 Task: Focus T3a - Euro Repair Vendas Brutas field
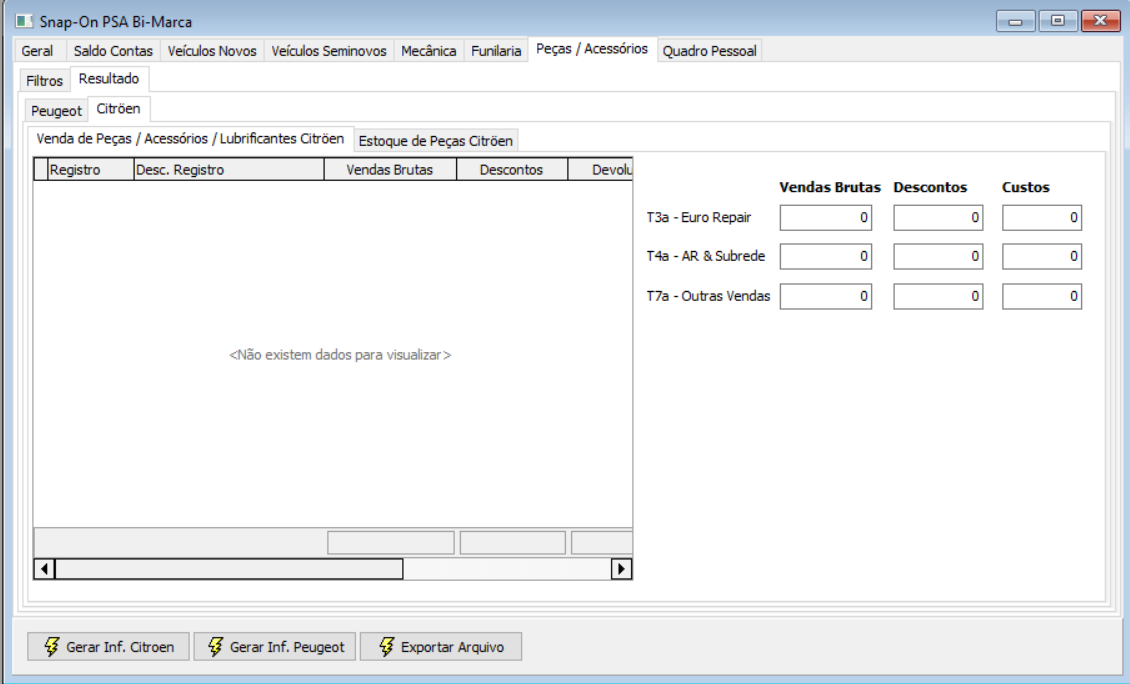(826, 218)
